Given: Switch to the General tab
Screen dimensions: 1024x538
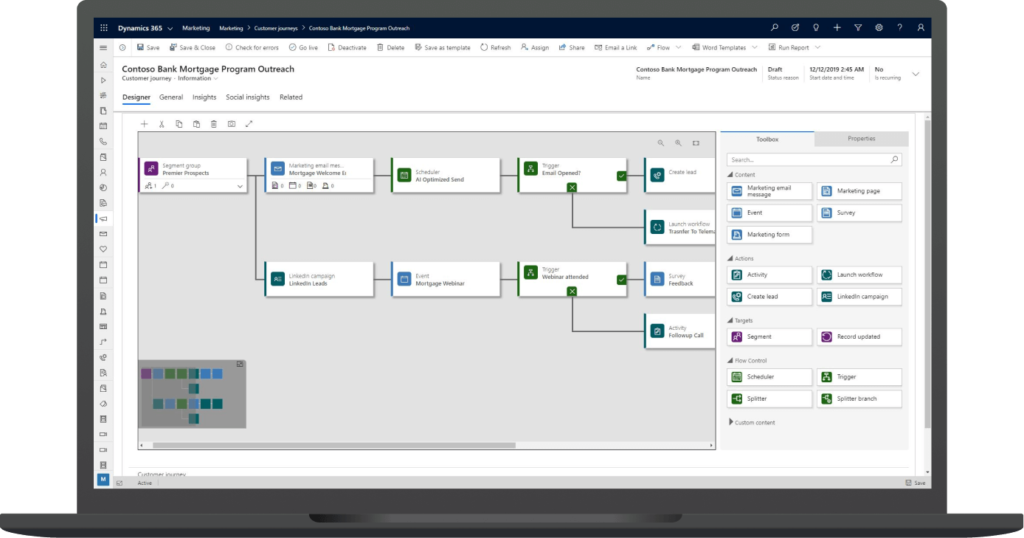Looking at the screenshot, I should coord(171,97).
